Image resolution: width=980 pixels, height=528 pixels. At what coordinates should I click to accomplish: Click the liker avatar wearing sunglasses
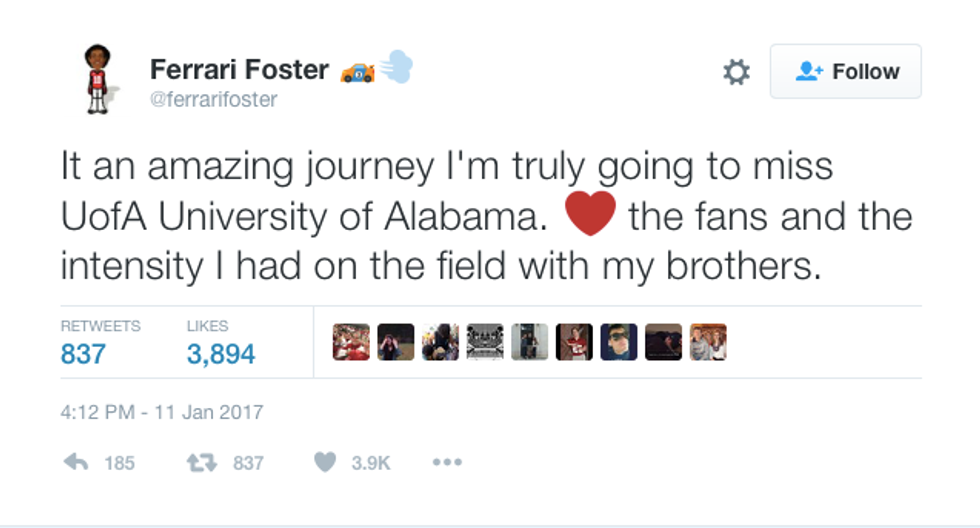coord(619,342)
